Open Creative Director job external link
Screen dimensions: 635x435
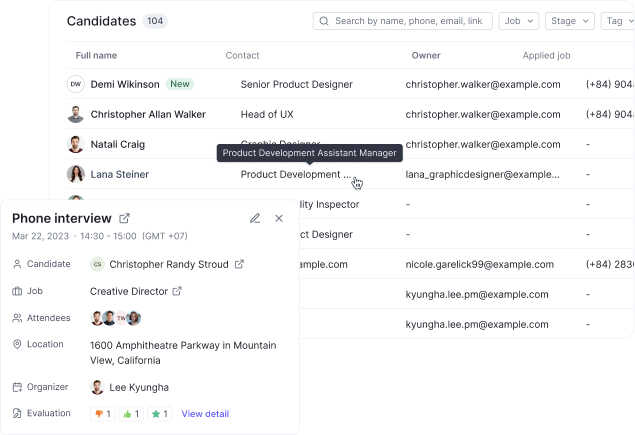[178, 291]
